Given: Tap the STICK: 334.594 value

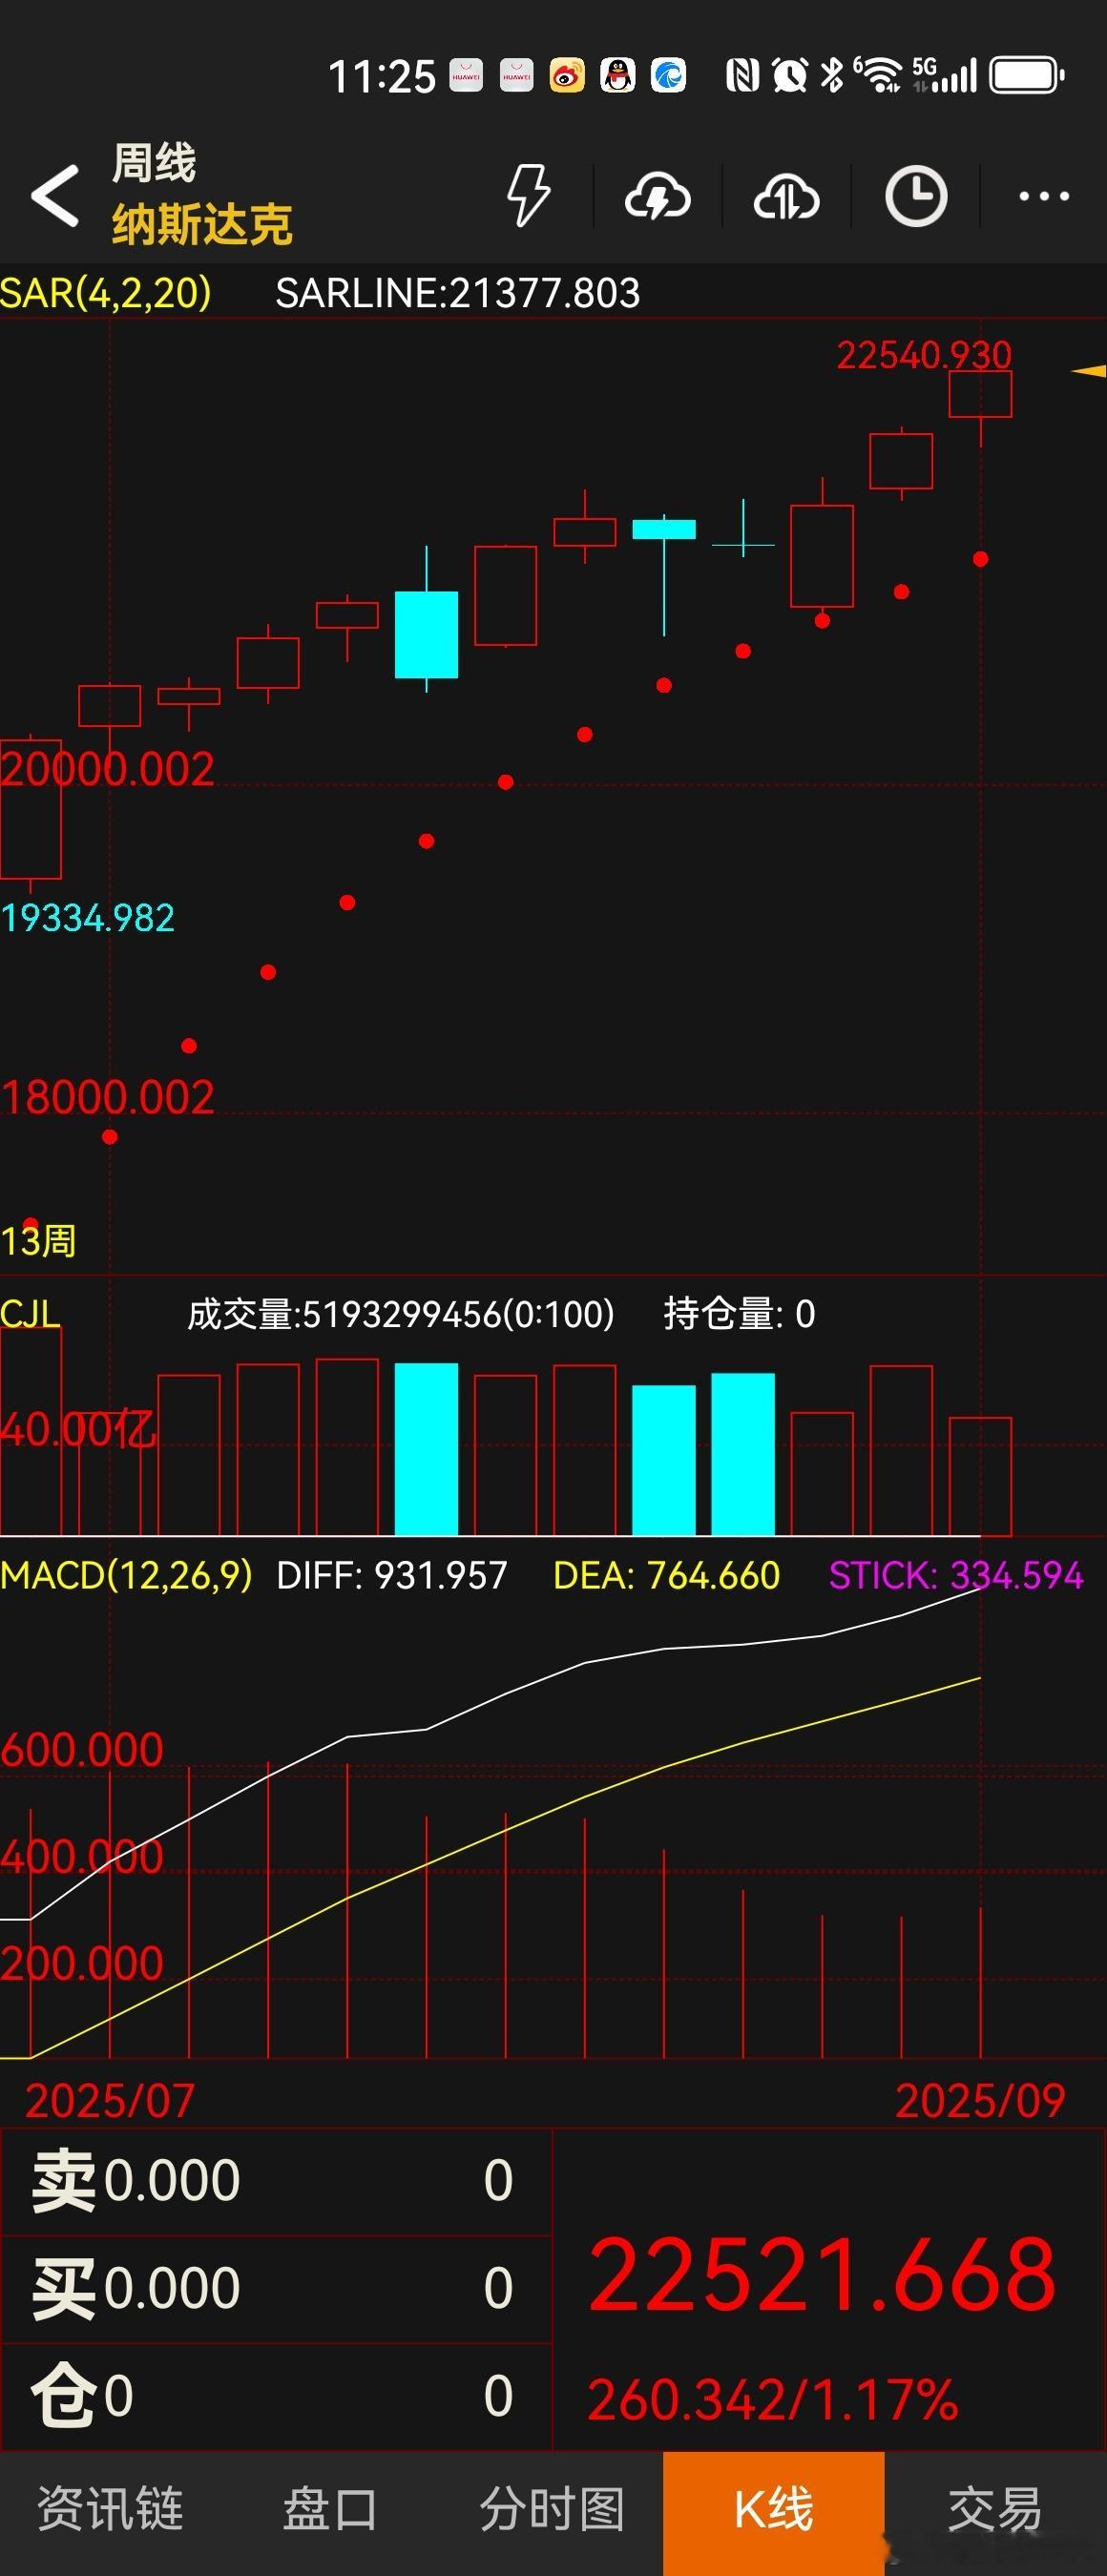Looking at the screenshot, I should pyautogui.click(x=956, y=1576).
